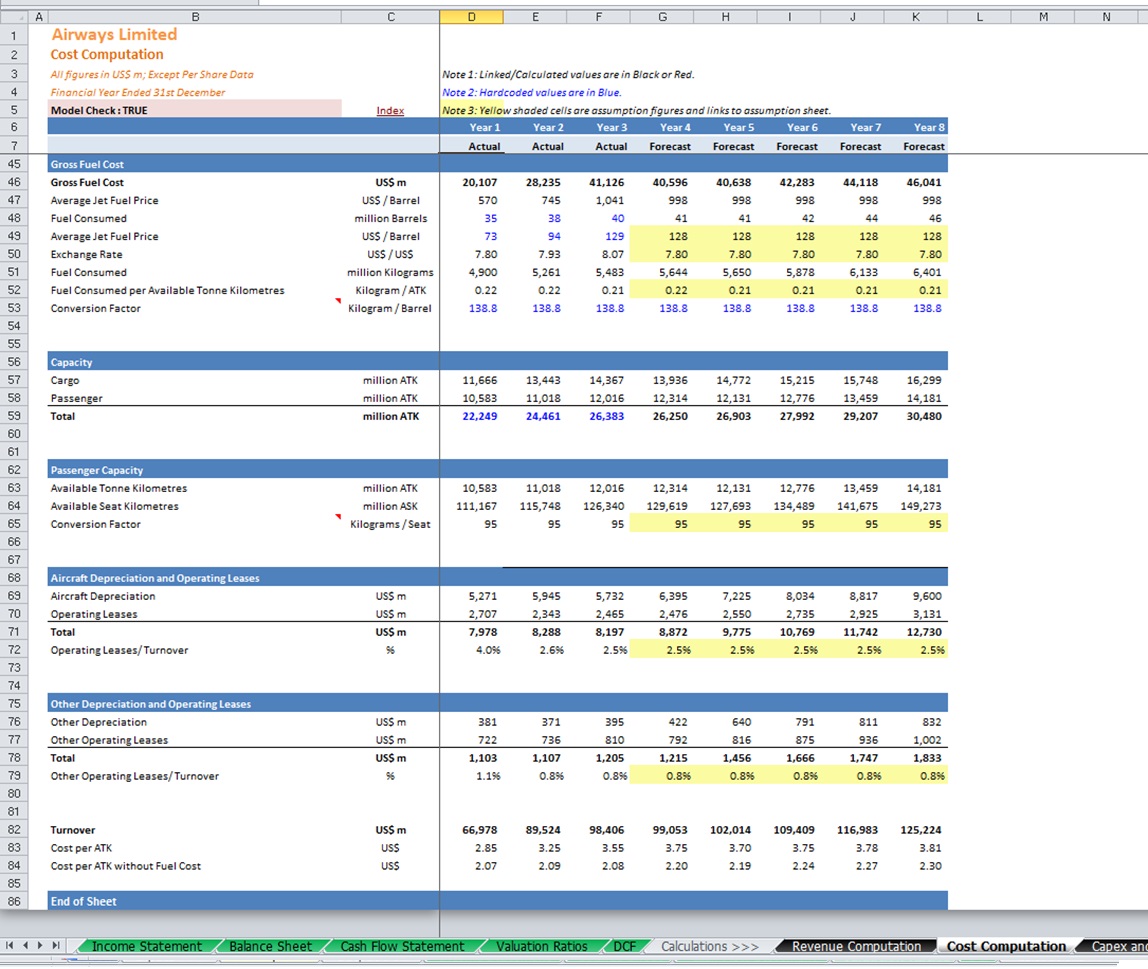Click Cost per ATK Year 1 value 2.85
The width and height of the screenshot is (1148, 969).
click(485, 848)
